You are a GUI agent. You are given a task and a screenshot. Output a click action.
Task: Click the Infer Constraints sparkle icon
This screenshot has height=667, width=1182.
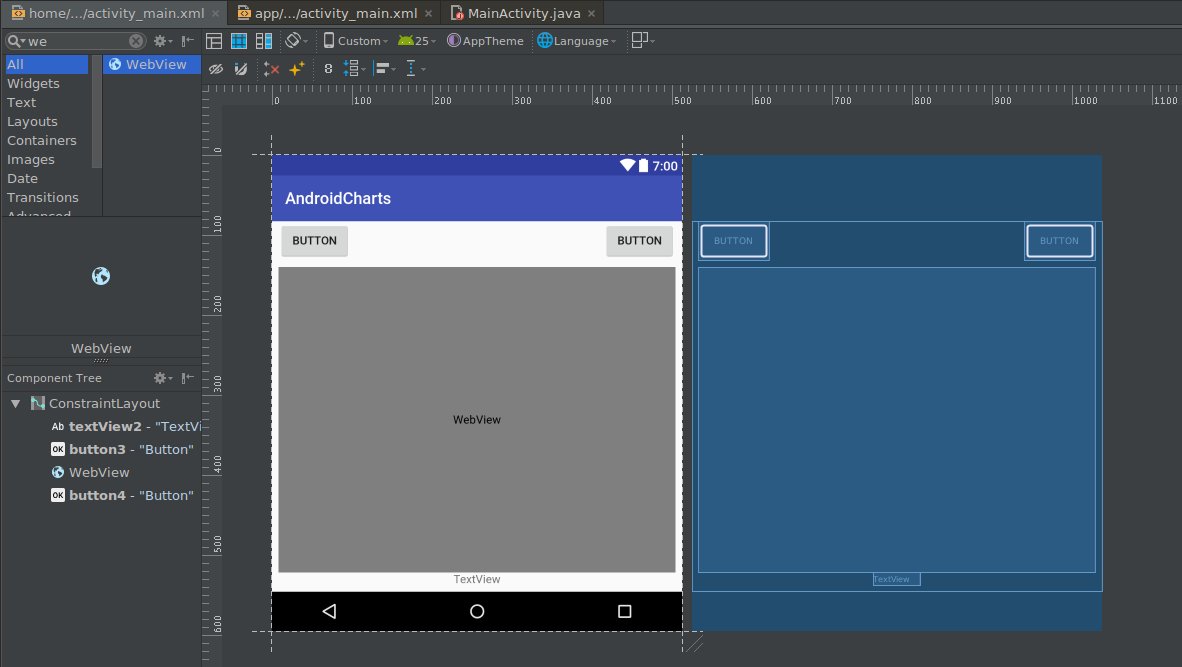point(297,69)
